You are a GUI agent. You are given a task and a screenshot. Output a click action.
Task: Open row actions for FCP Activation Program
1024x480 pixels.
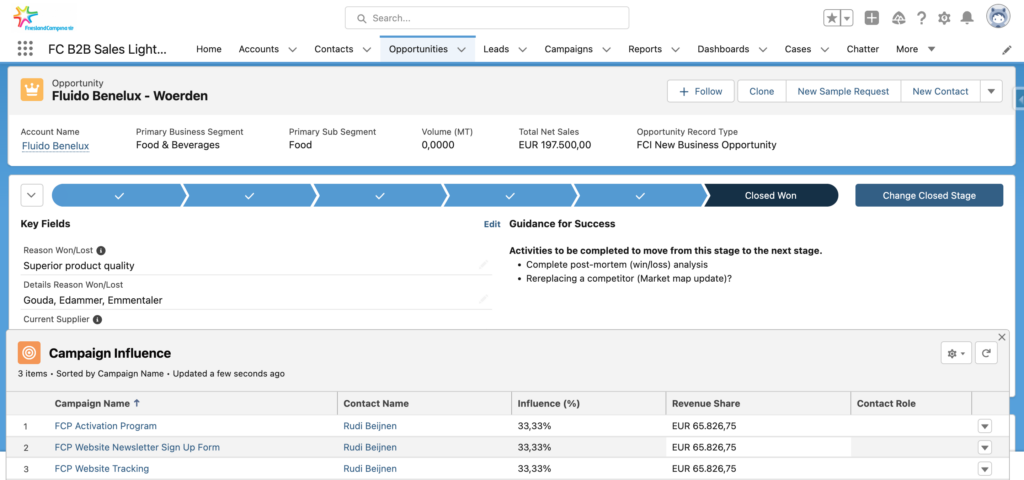coord(985,426)
